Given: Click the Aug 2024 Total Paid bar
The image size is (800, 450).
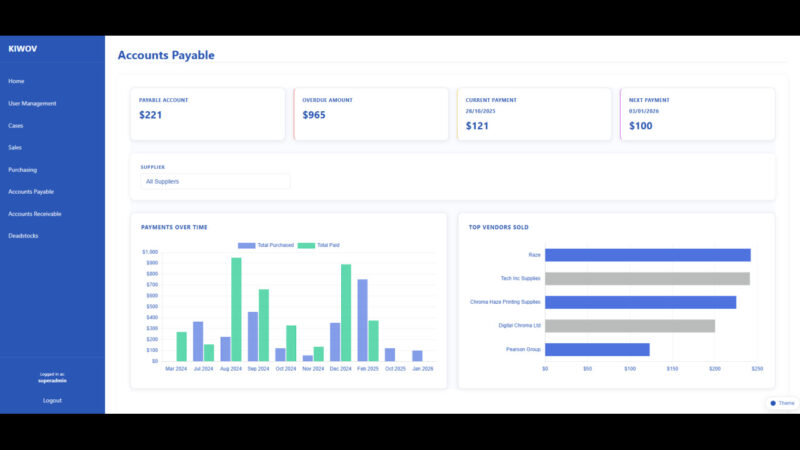Looking at the screenshot, I should [236, 310].
